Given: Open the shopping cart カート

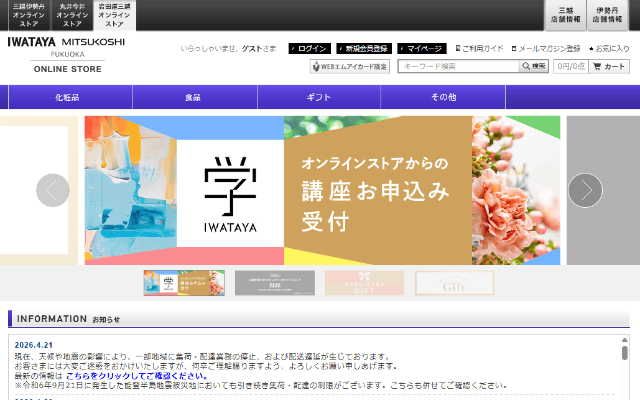Looking at the screenshot, I should pos(609,66).
